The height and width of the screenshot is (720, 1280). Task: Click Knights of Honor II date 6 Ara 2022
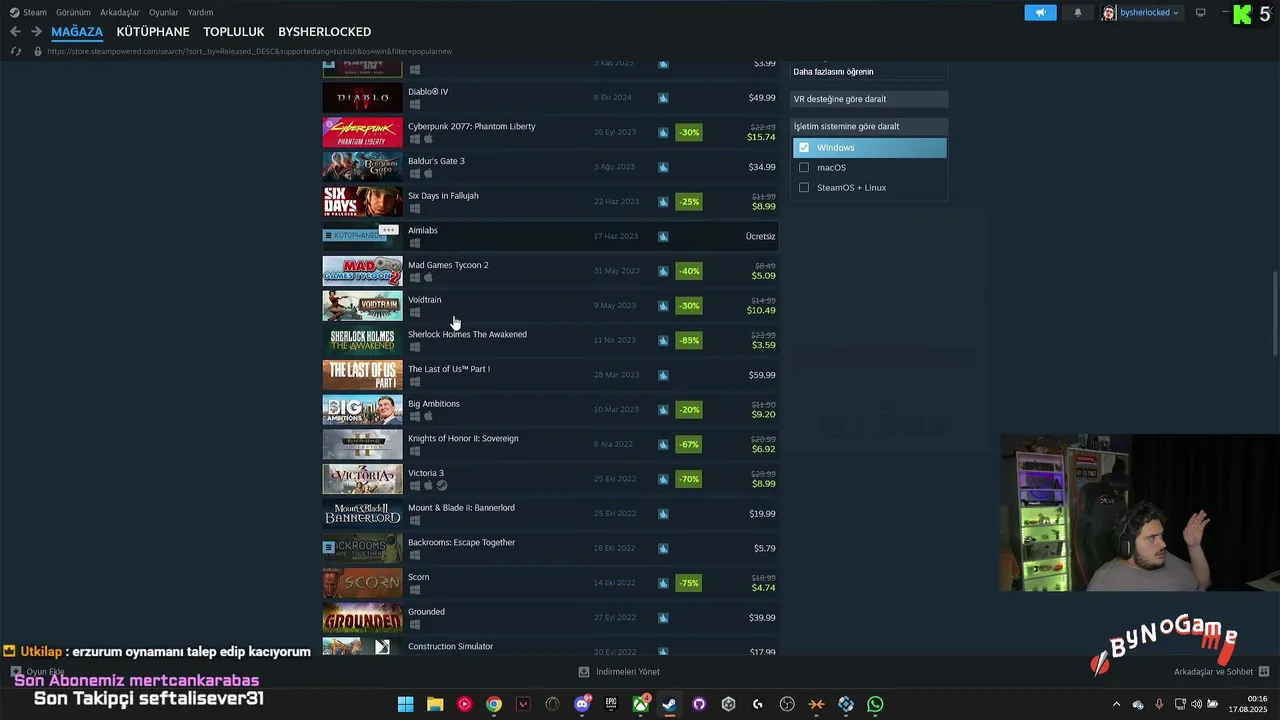(614, 444)
